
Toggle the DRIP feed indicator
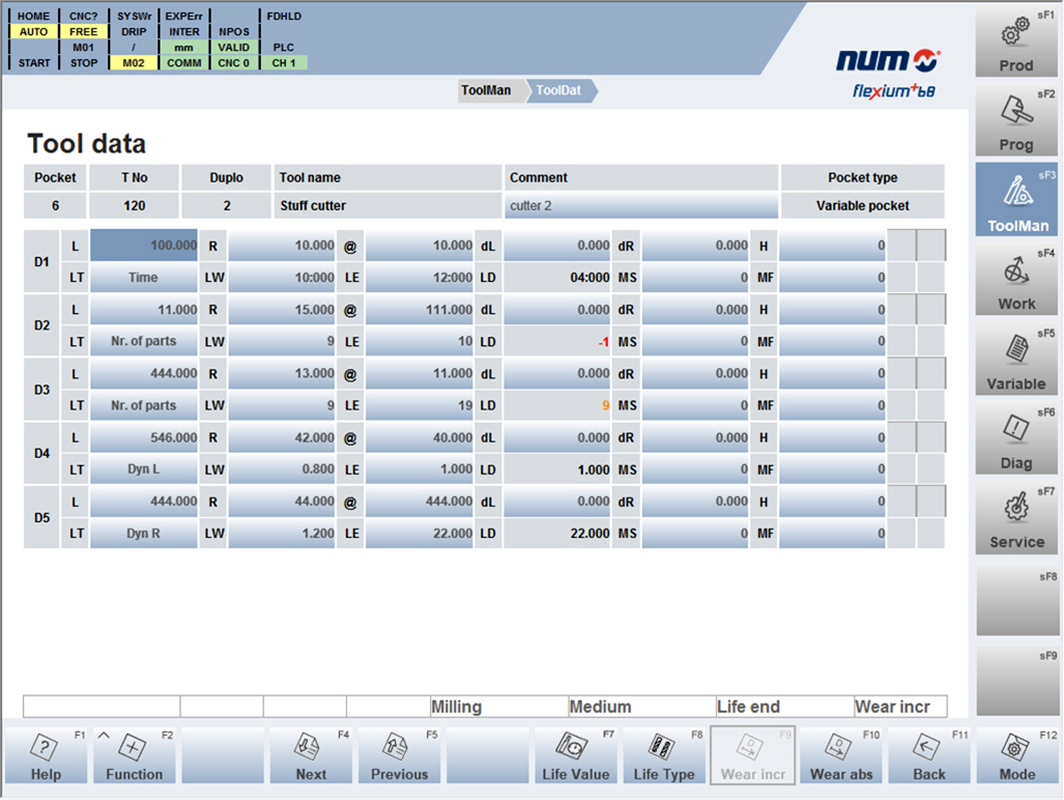[133, 31]
